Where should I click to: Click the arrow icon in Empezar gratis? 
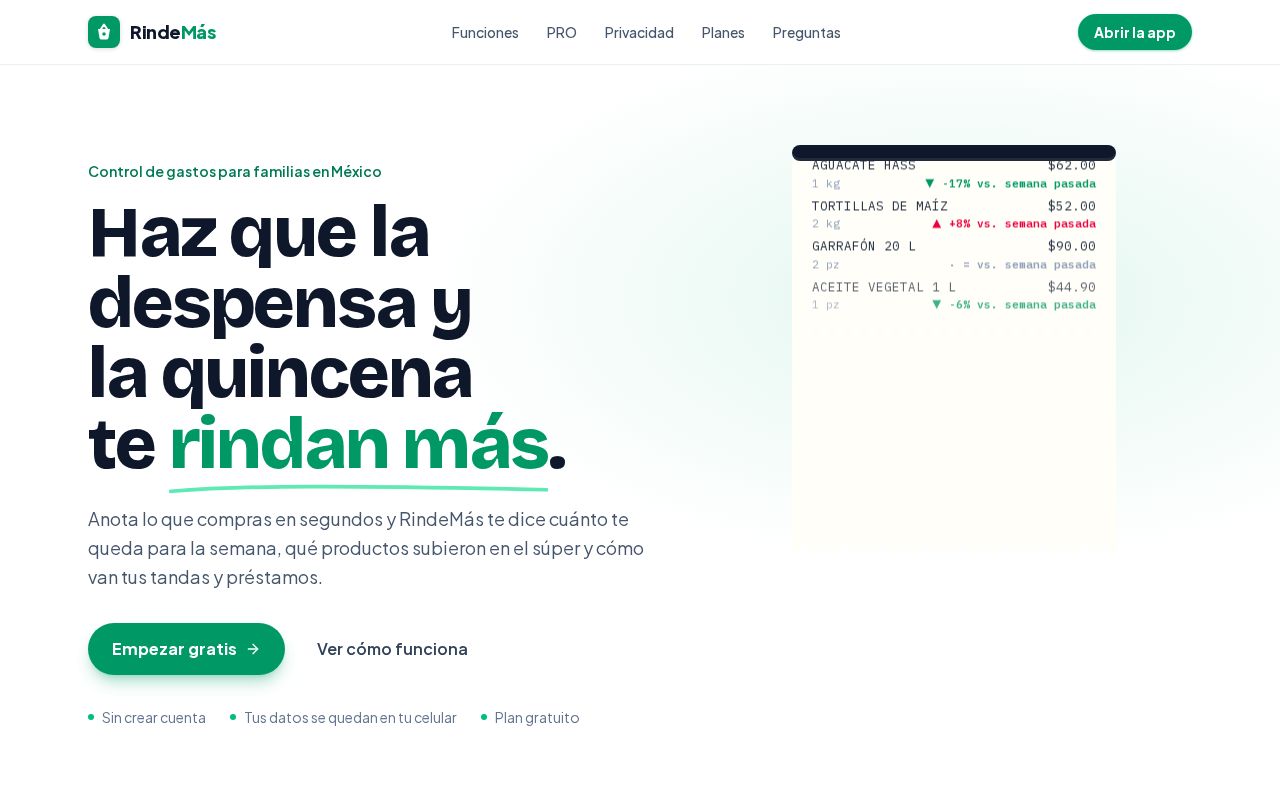click(x=253, y=649)
